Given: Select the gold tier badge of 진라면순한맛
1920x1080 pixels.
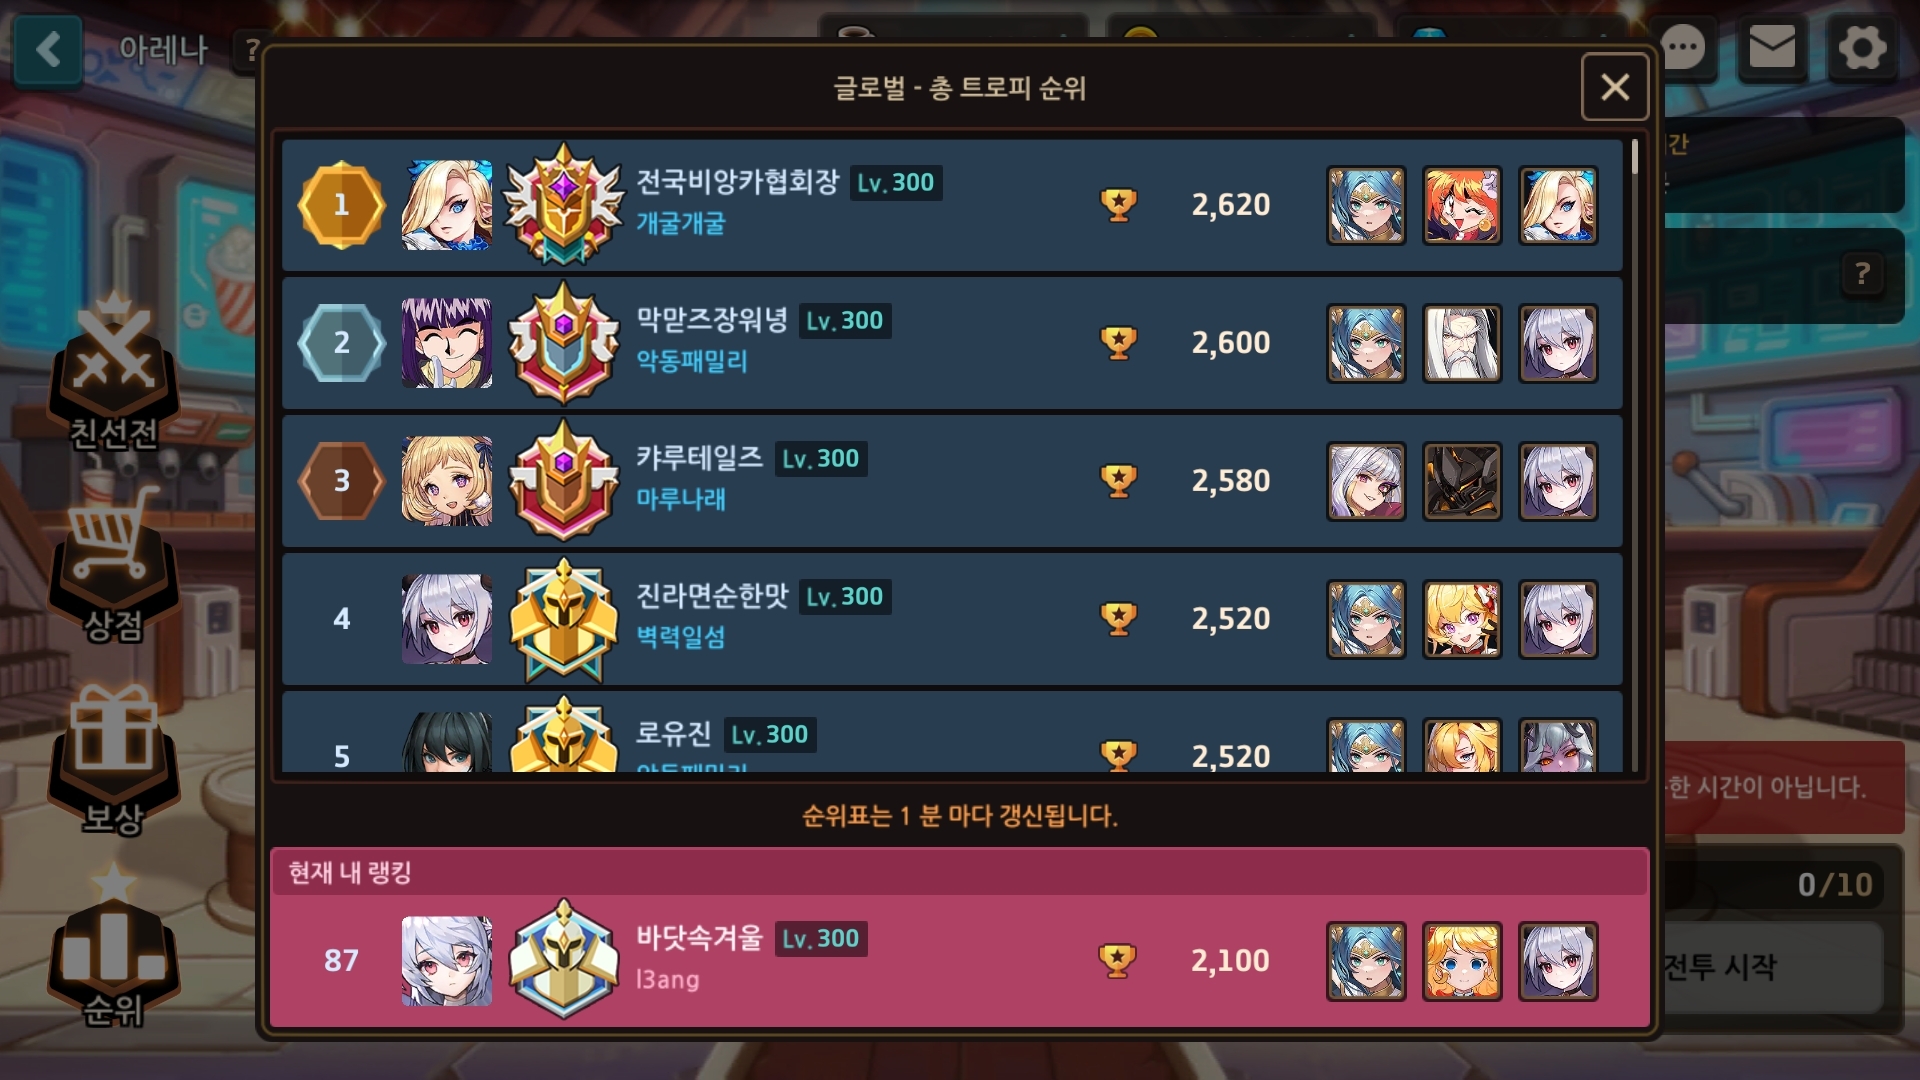Looking at the screenshot, I should click(563, 619).
